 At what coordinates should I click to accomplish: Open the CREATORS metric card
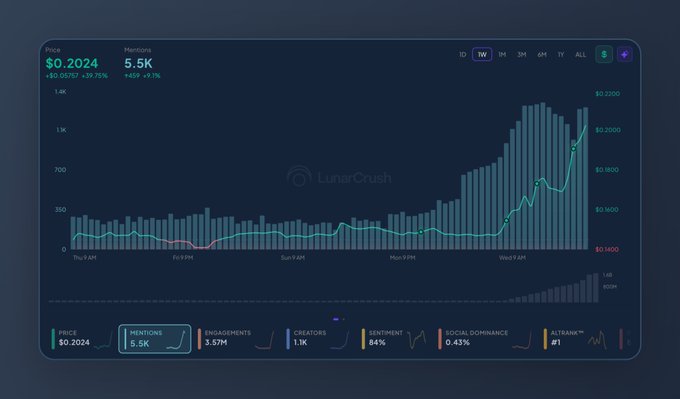coord(317,339)
